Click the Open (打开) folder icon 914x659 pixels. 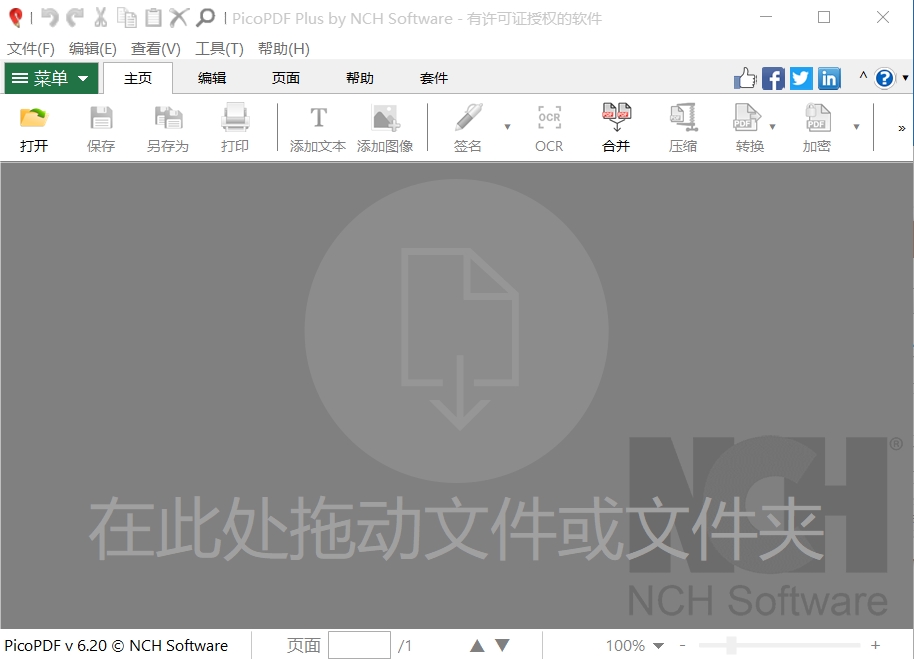click(x=33, y=118)
